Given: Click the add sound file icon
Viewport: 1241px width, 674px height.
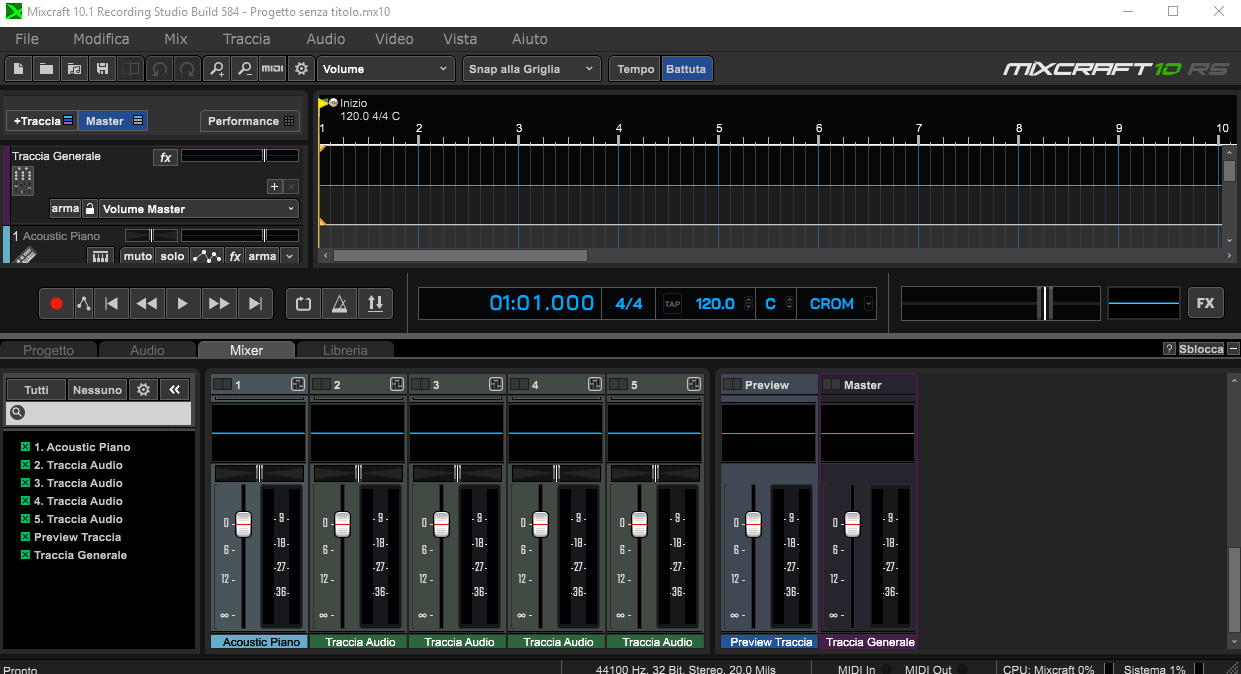Looking at the screenshot, I should [x=74, y=69].
